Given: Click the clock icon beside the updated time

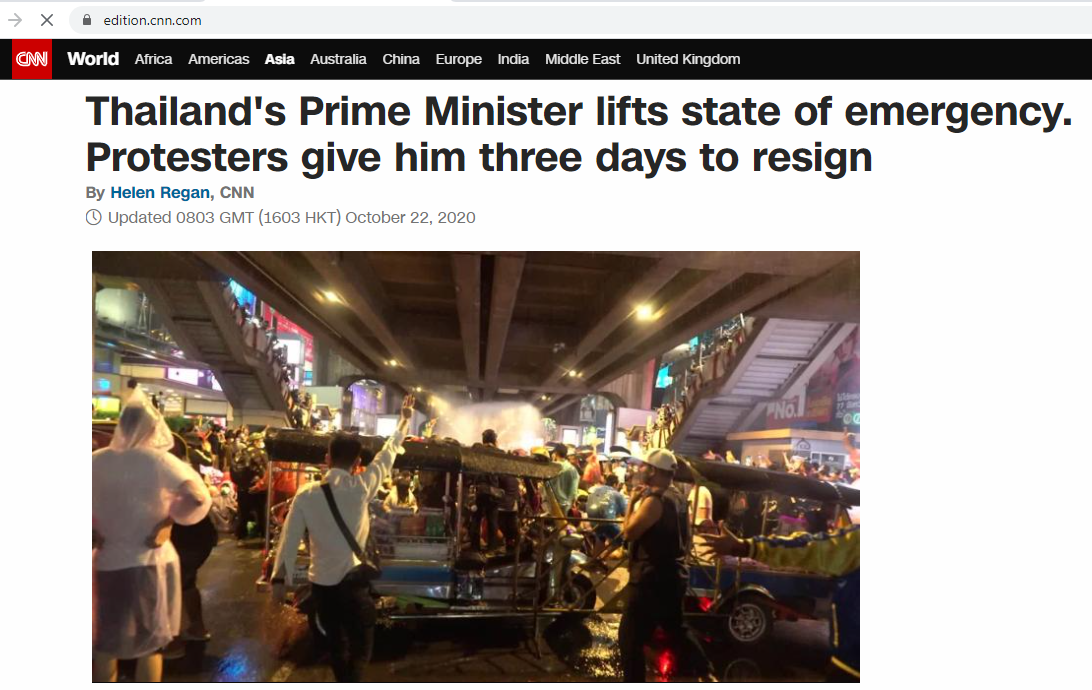Looking at the screenshot, I should (93, 218).
